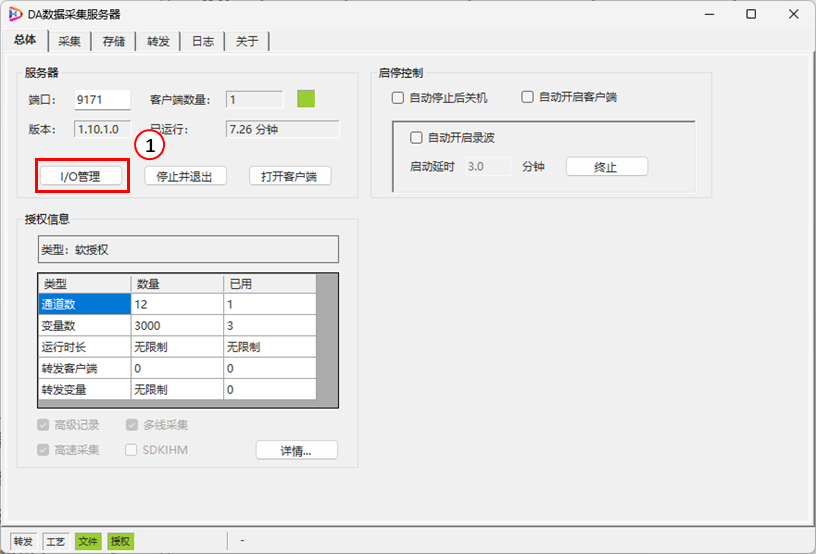Select the 通道数 table row
Screen dimensions: 816x554
[x=177, y=304]
